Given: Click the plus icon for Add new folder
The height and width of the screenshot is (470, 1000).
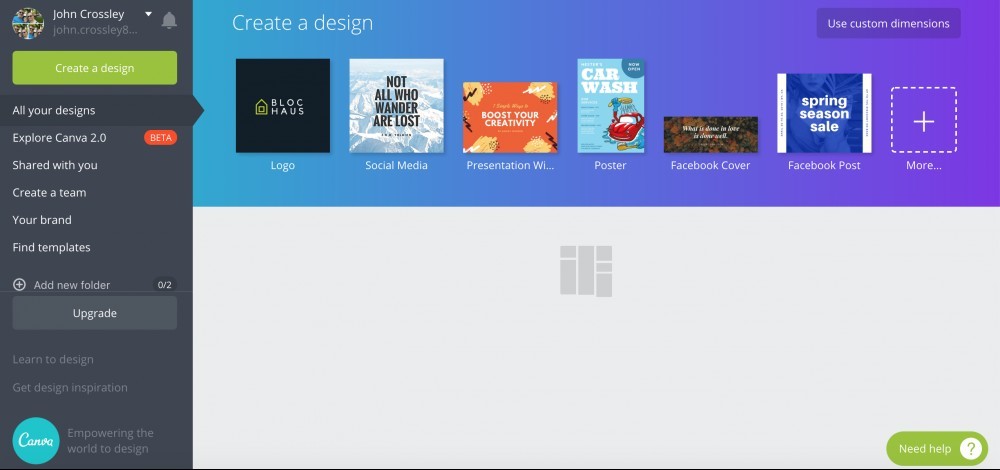Looking at the screenshot, I should pyautogui.click(x=20, y=285).
